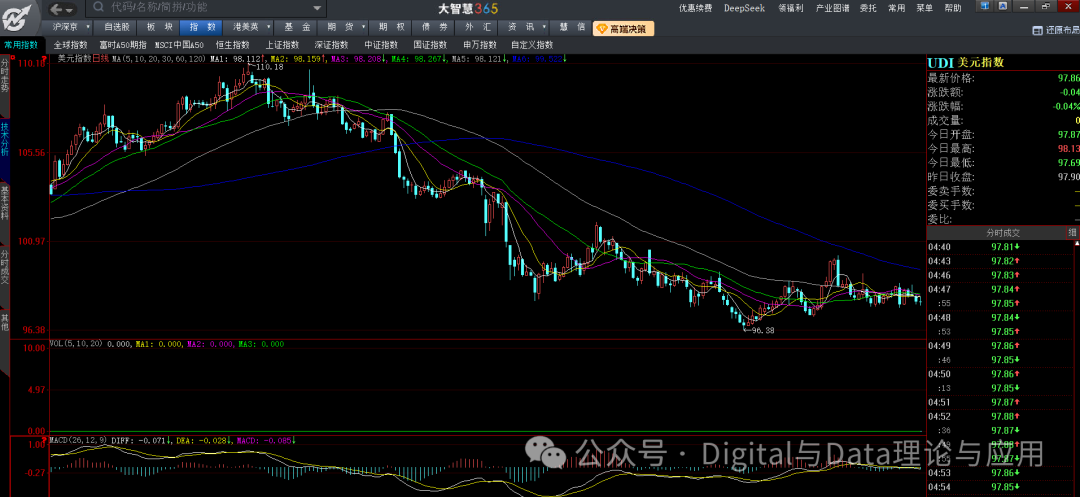Click the 今日最高 row in quote panel
The width and height of the screenshot is (1080, 497).
[1004, 149]
